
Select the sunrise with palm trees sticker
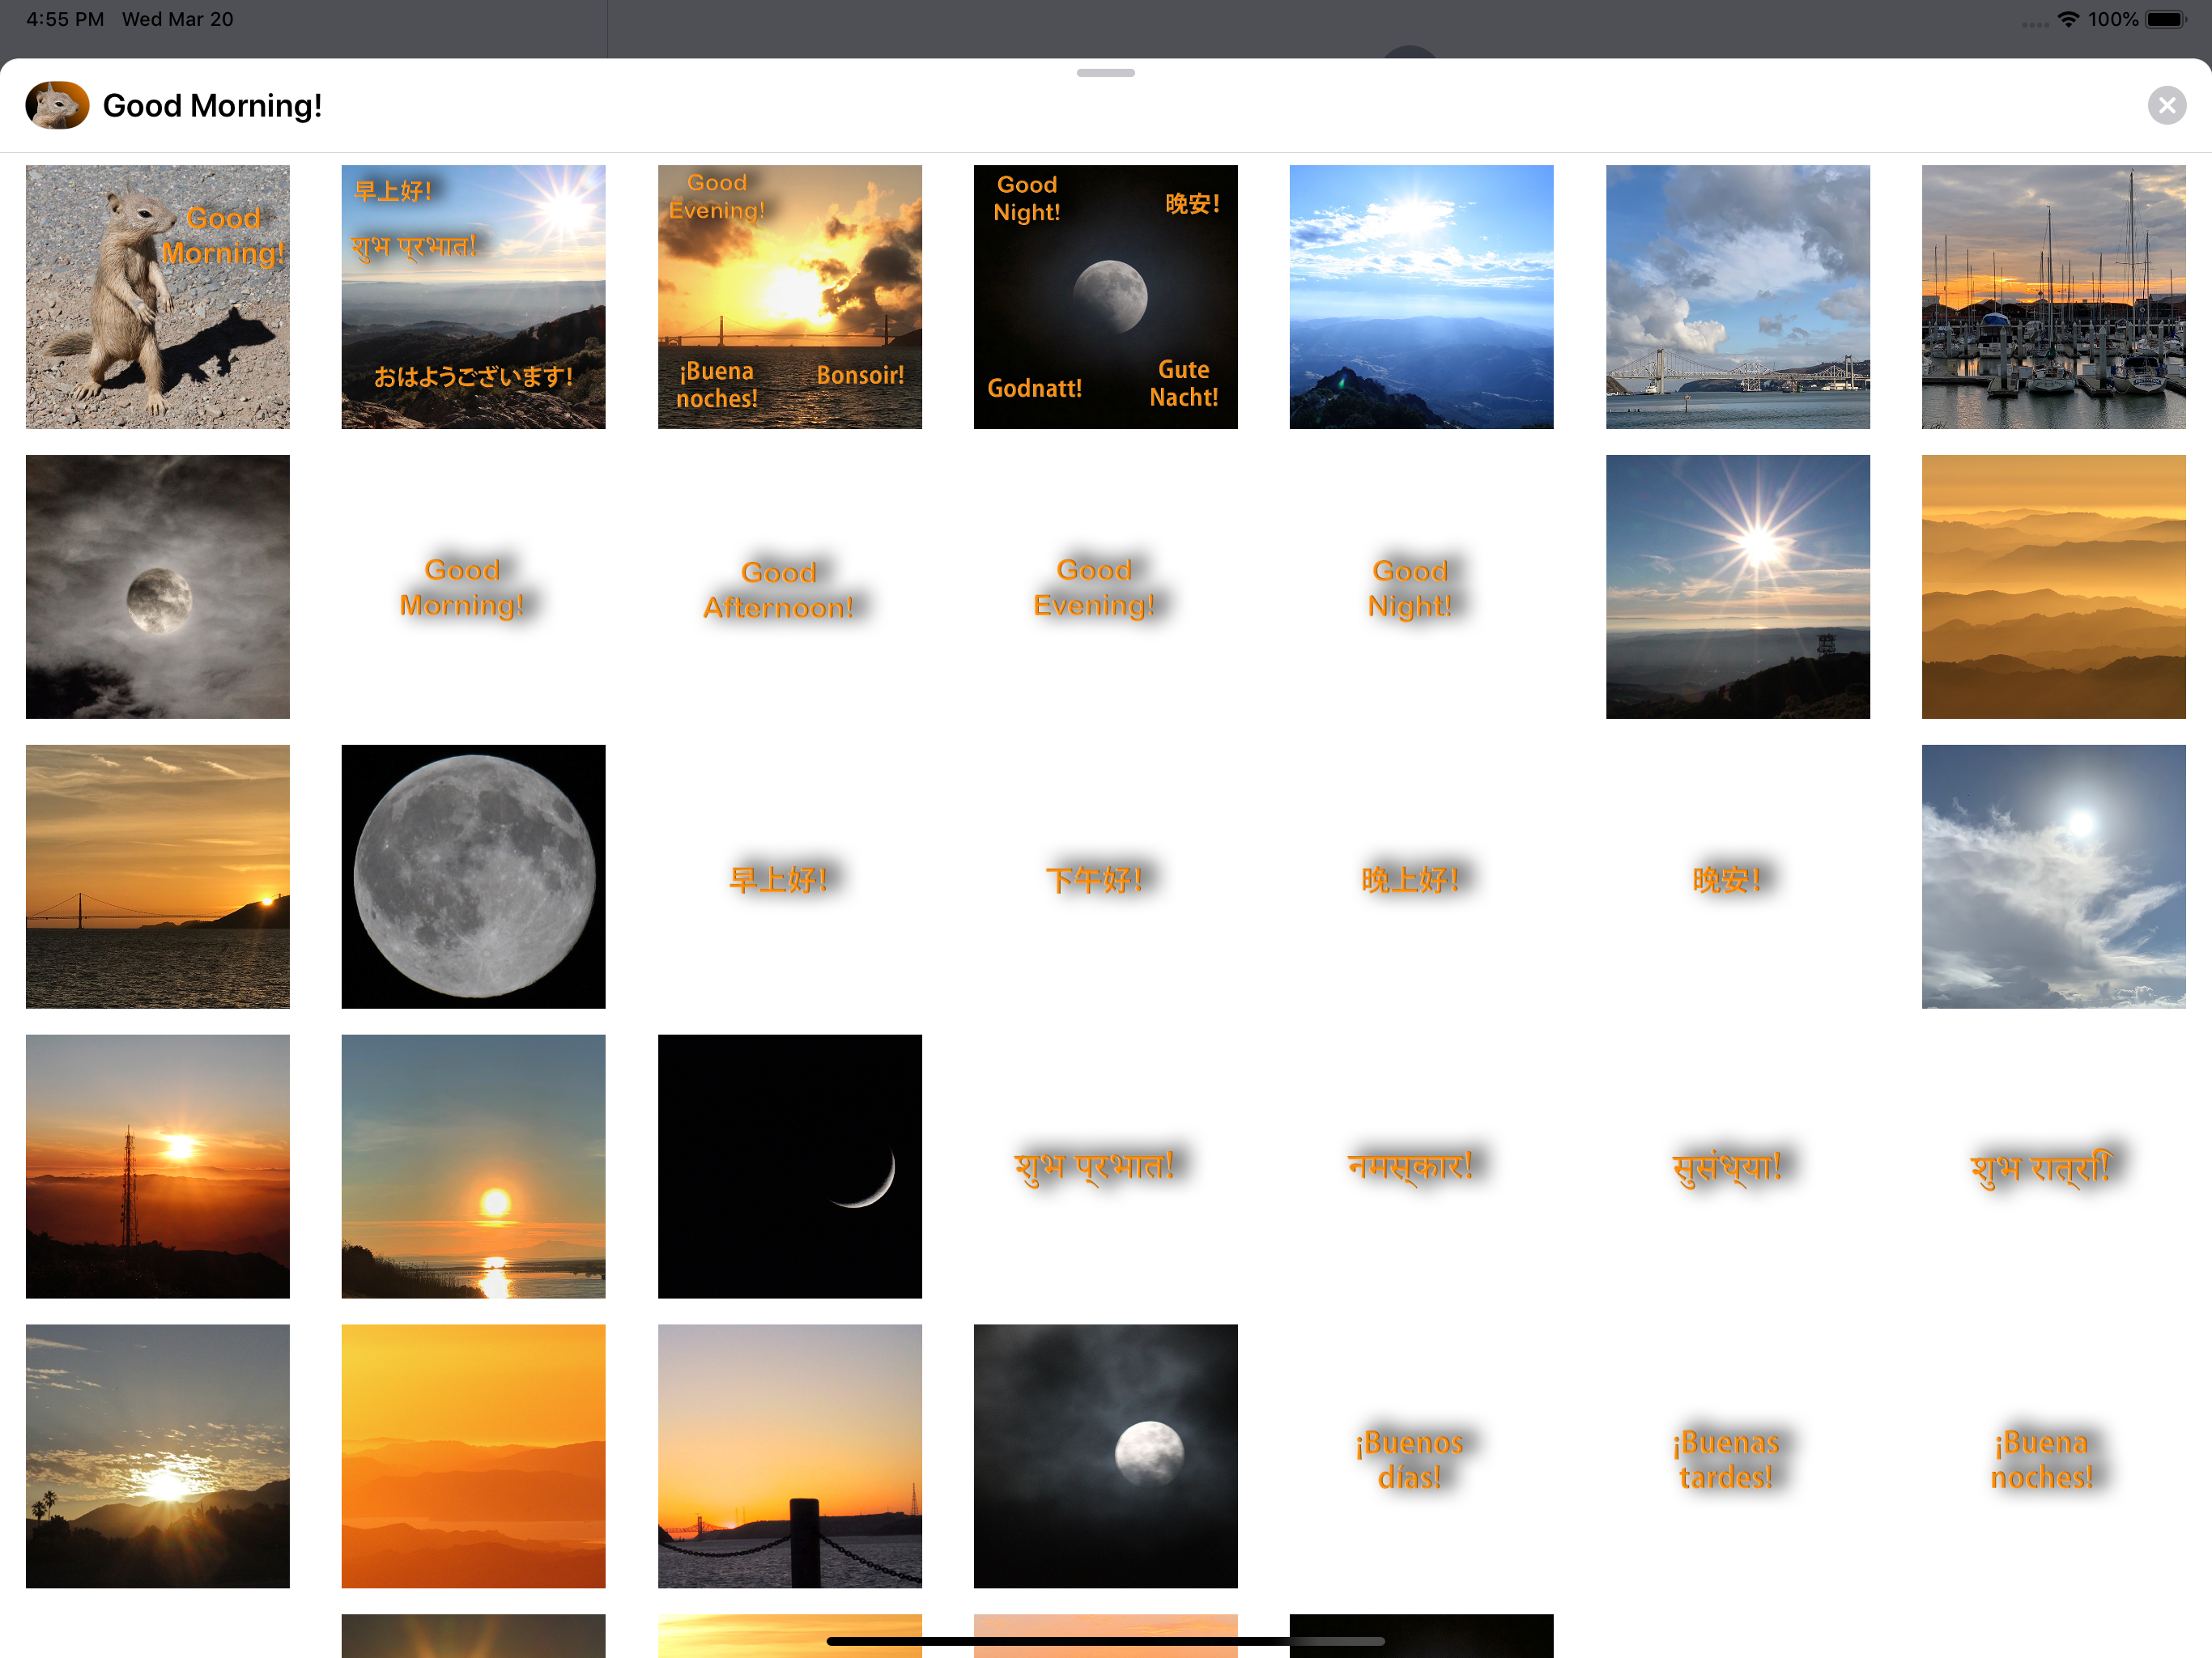pos(157,1457)
